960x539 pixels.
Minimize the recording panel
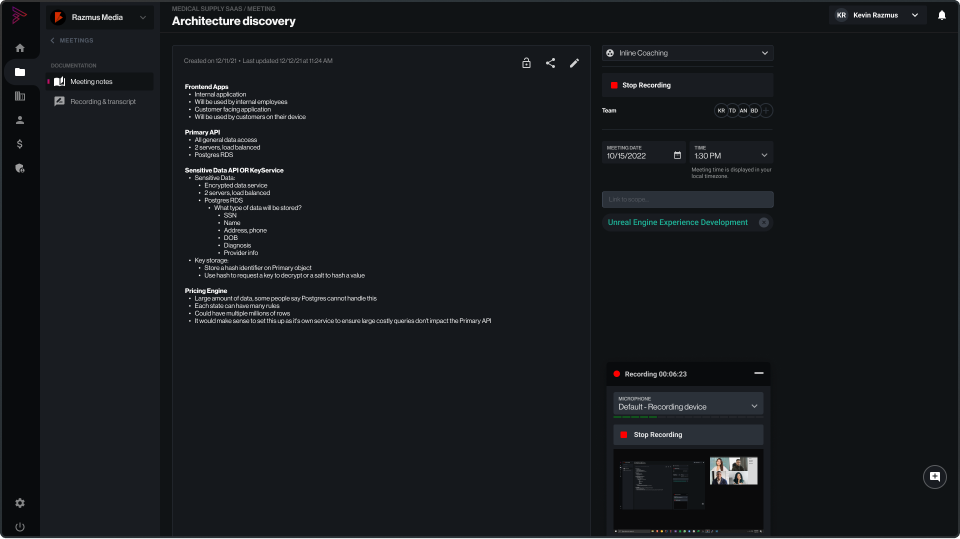point(759,373)
